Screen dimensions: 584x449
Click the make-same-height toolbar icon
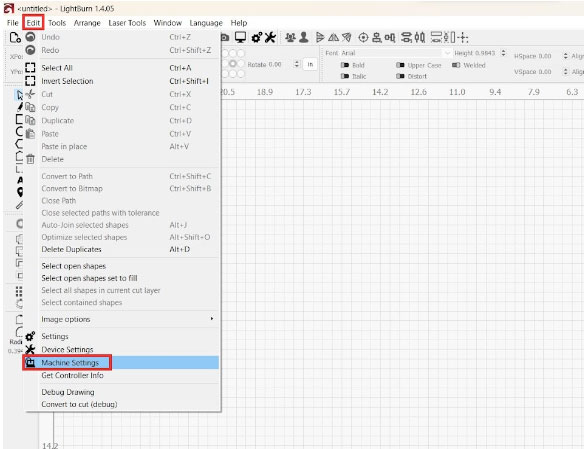pyautogui.click(x=450, y=37)
